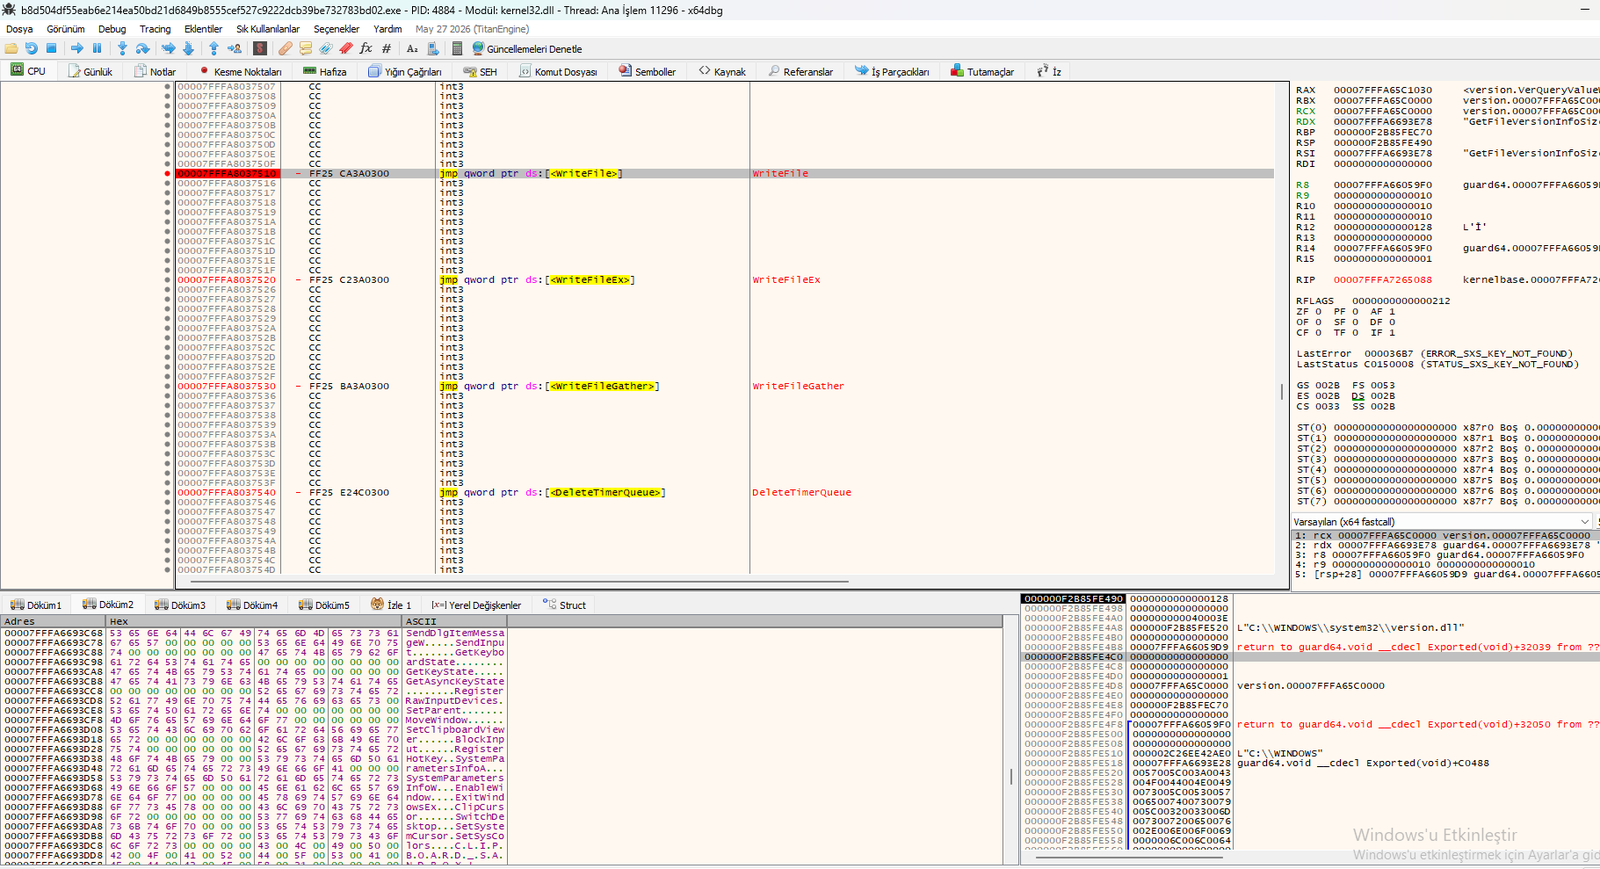Image resolution: width=1600 pixels, height=869 pixels.
Task: Switch to the Kesme Noktaları tab
Action: (x=240, y=71)
